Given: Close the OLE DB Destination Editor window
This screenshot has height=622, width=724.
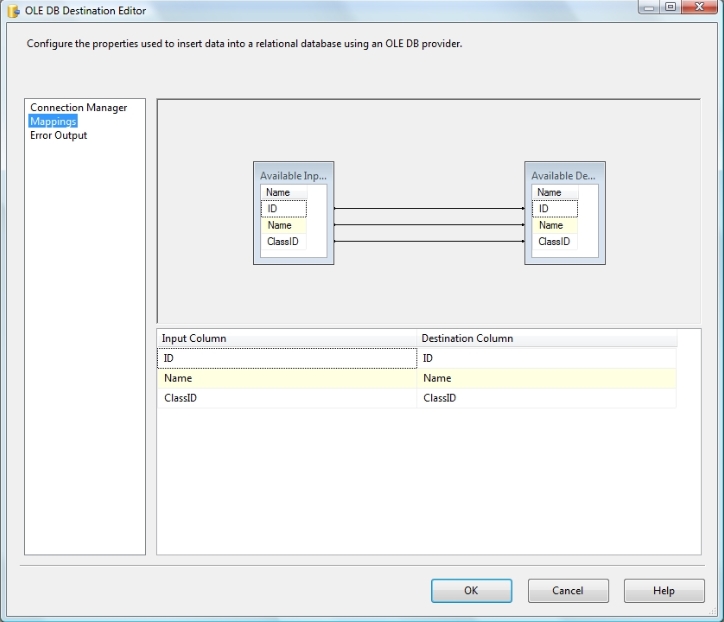Looking at the screenshot, I should click(x=699, y=7).
